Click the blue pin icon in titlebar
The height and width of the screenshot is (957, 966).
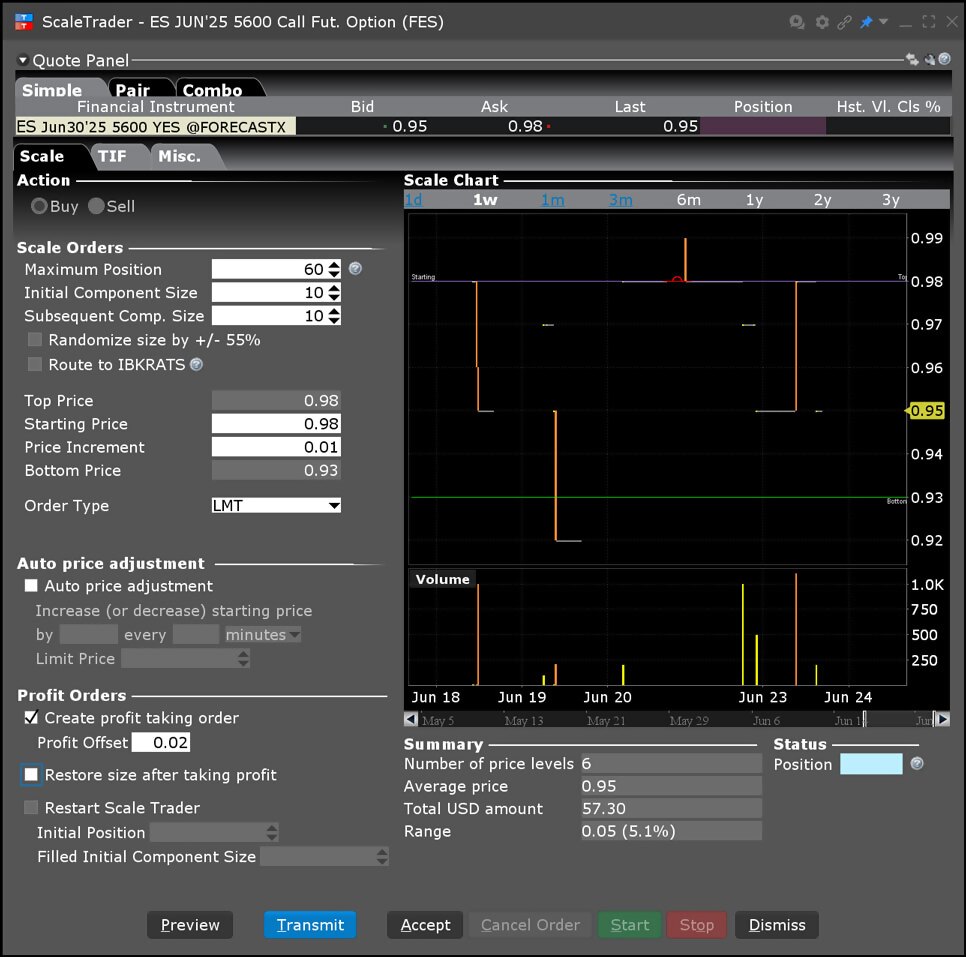pos(868,22)
